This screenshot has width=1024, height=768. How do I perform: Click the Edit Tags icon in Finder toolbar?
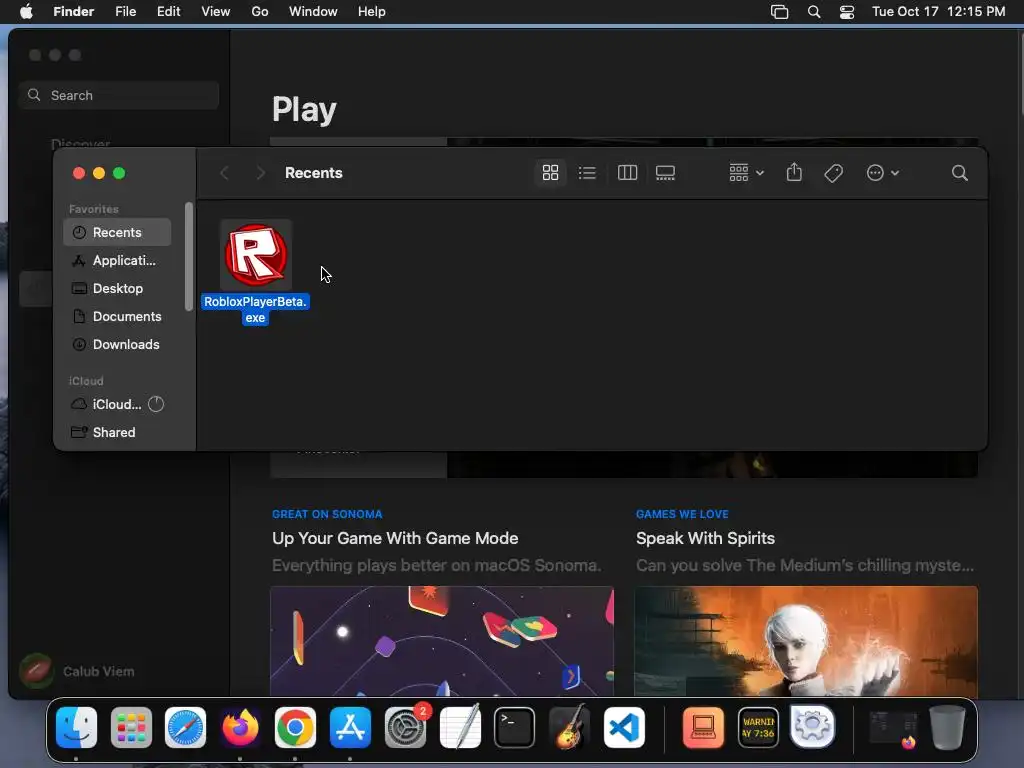(x=833, y=172)
